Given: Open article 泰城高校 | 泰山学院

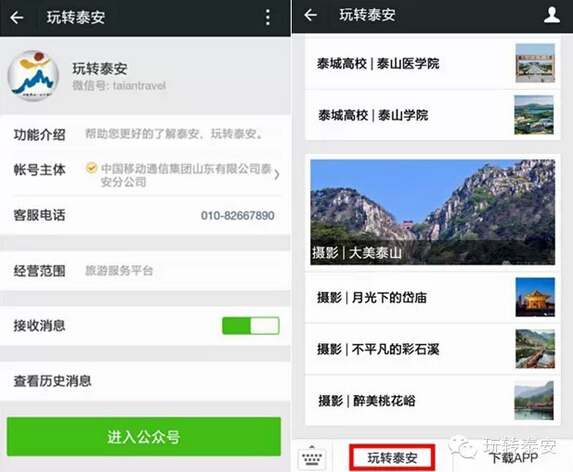Looking at the screenshot, I should click(433, 115).
